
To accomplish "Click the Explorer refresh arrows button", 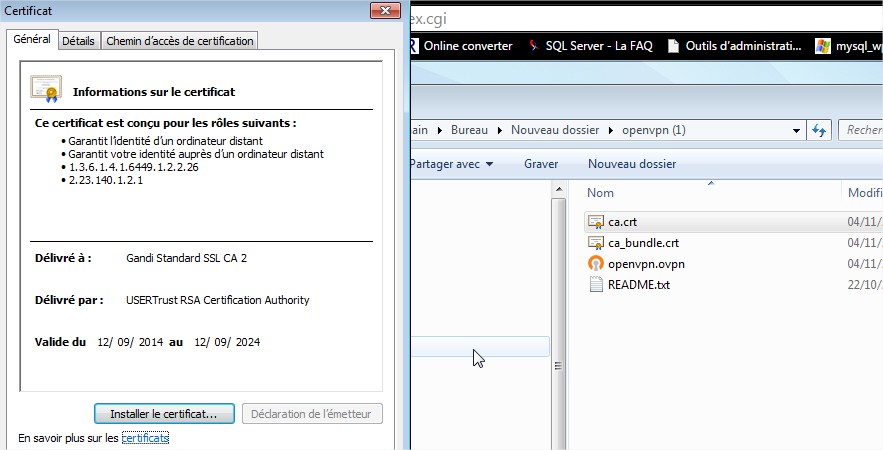I will (x=819, y=130).
